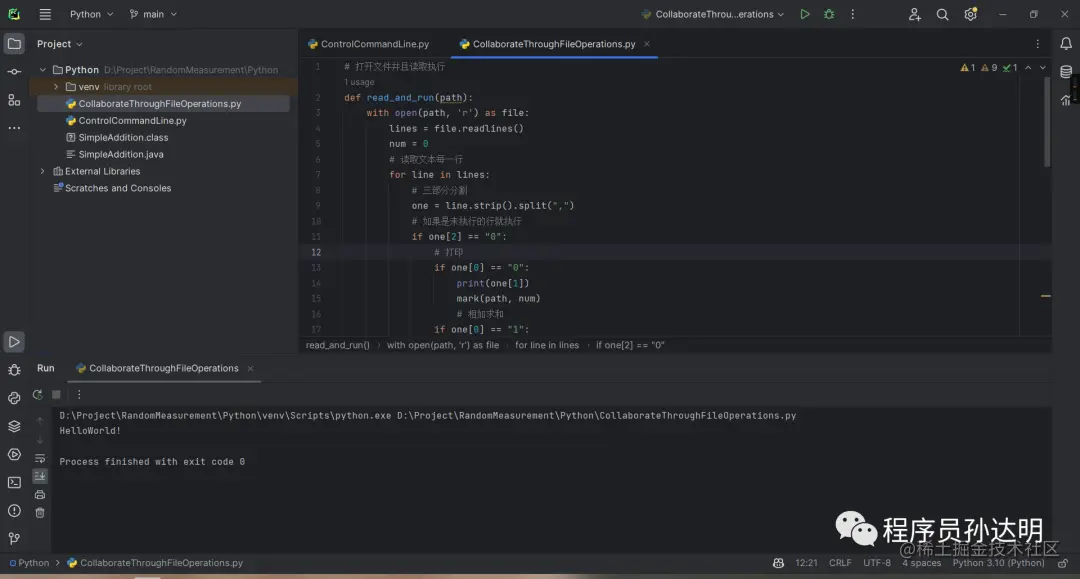1080x579 pixels.
Task: Expand the venv folder
Action: pos(56,87)
